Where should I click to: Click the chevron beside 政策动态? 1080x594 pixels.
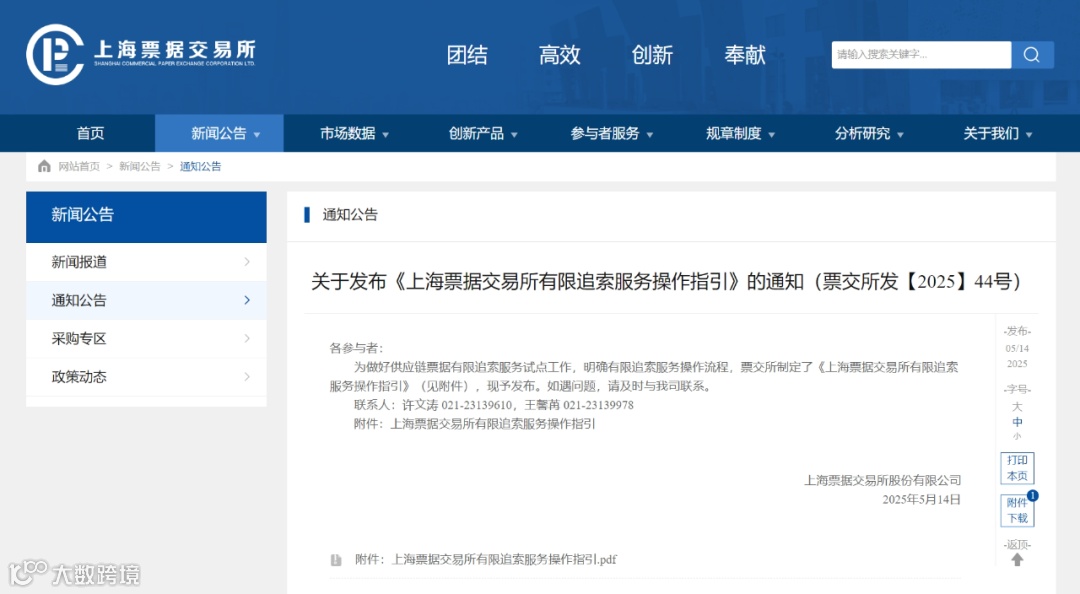click(247, 377)
